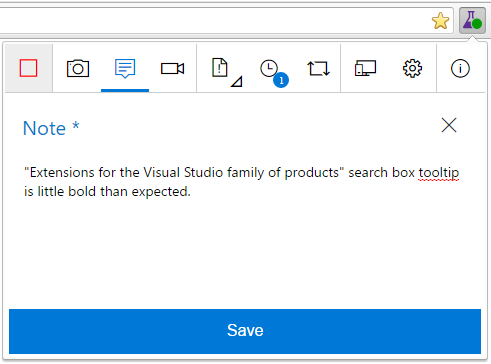Expand the create bug dropdown triangle
This screenshot has height=364, width=491.
237,82
